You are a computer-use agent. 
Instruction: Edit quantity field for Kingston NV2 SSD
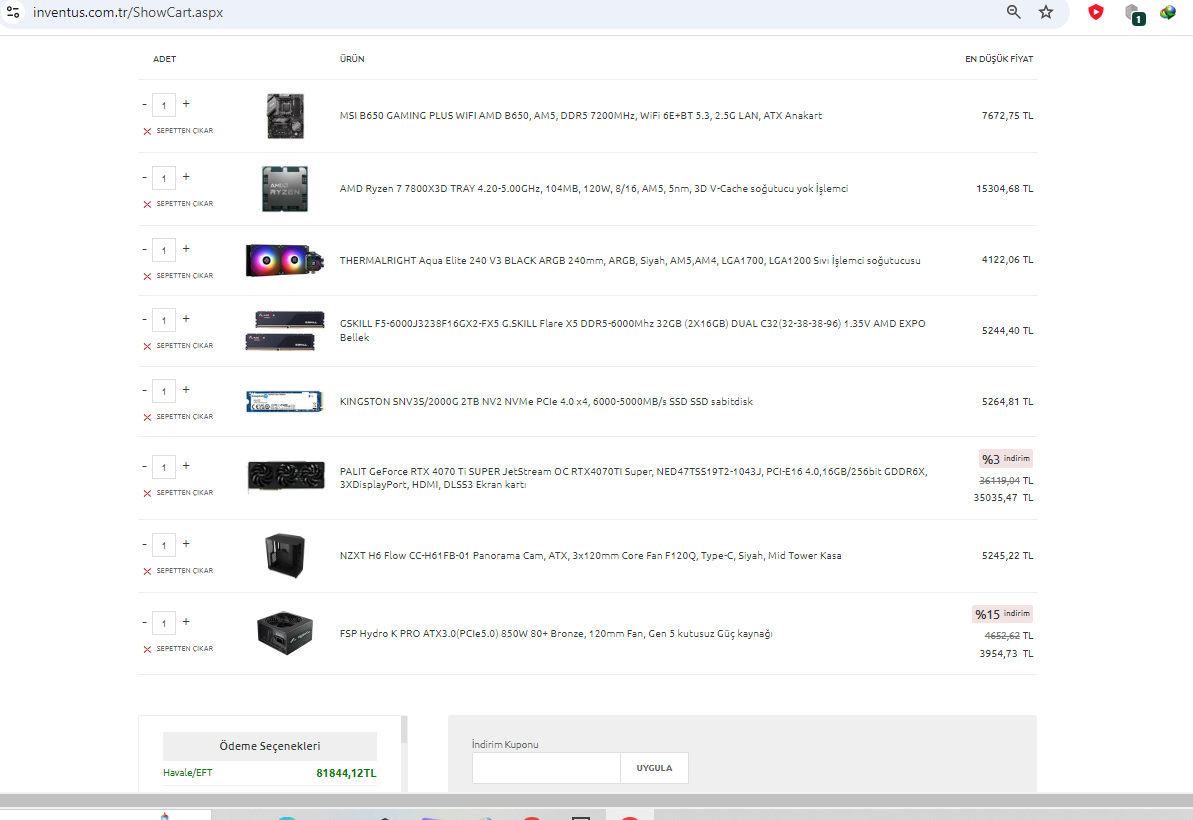click(x=164, y=391)
